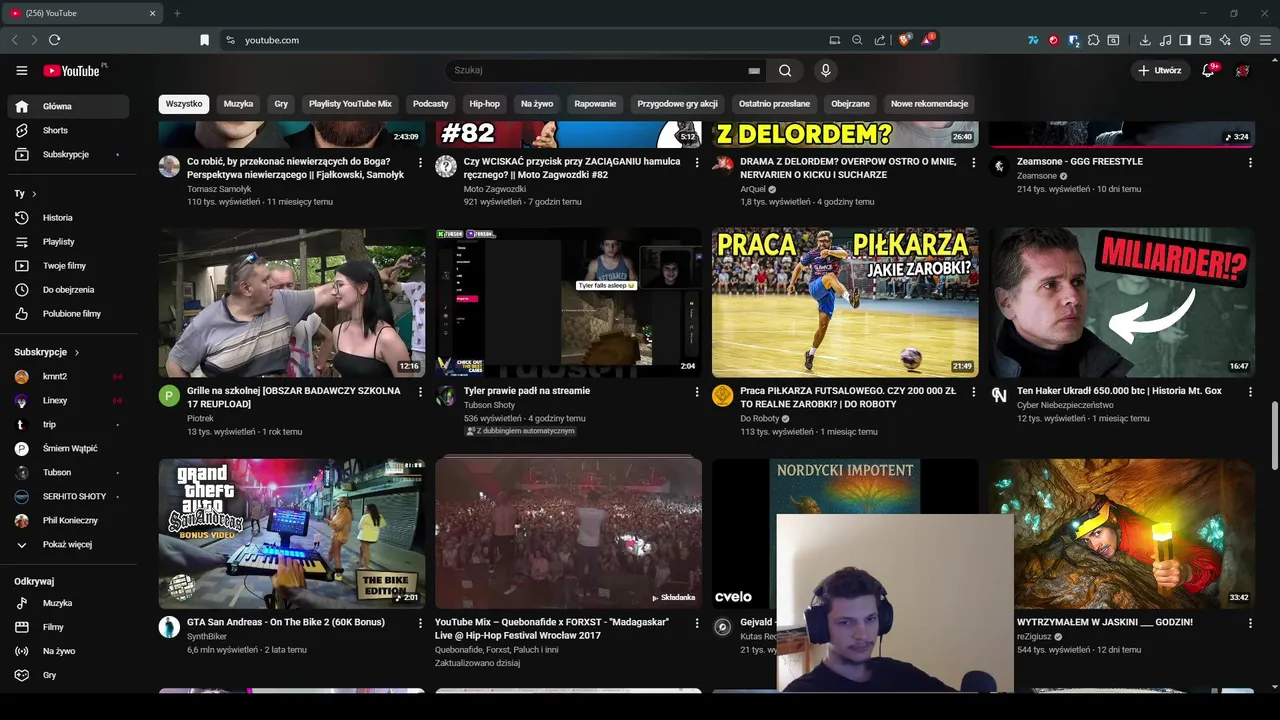Open Playlisty in the sidebar
Viewport: 1280px width, 720px height.
pos(68,242)
